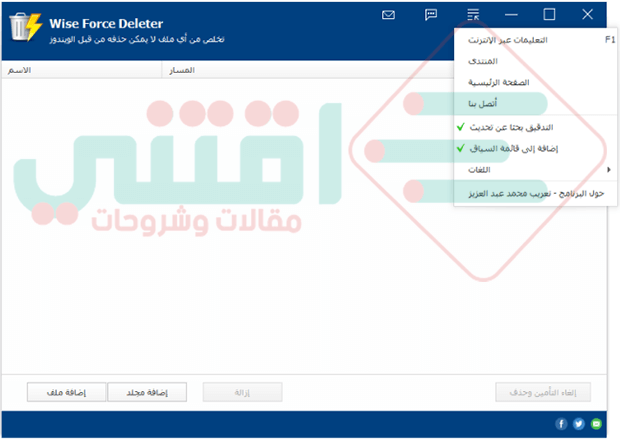620x440 pixels.
Task: Sort by الاسم column header
Action: [81, 70]
